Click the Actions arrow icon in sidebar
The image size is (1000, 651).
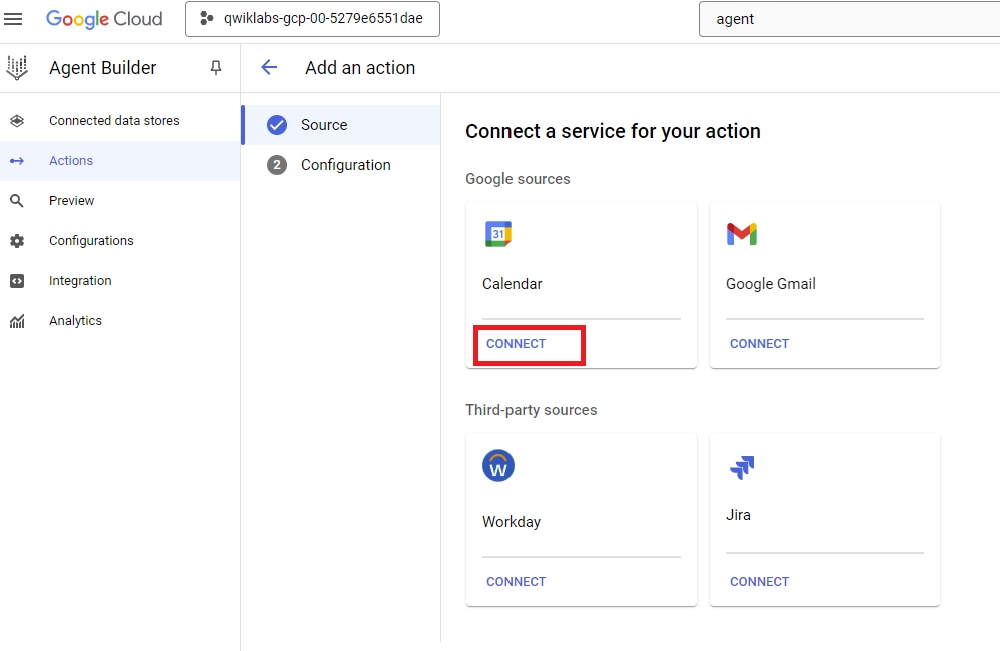[17, 160]
